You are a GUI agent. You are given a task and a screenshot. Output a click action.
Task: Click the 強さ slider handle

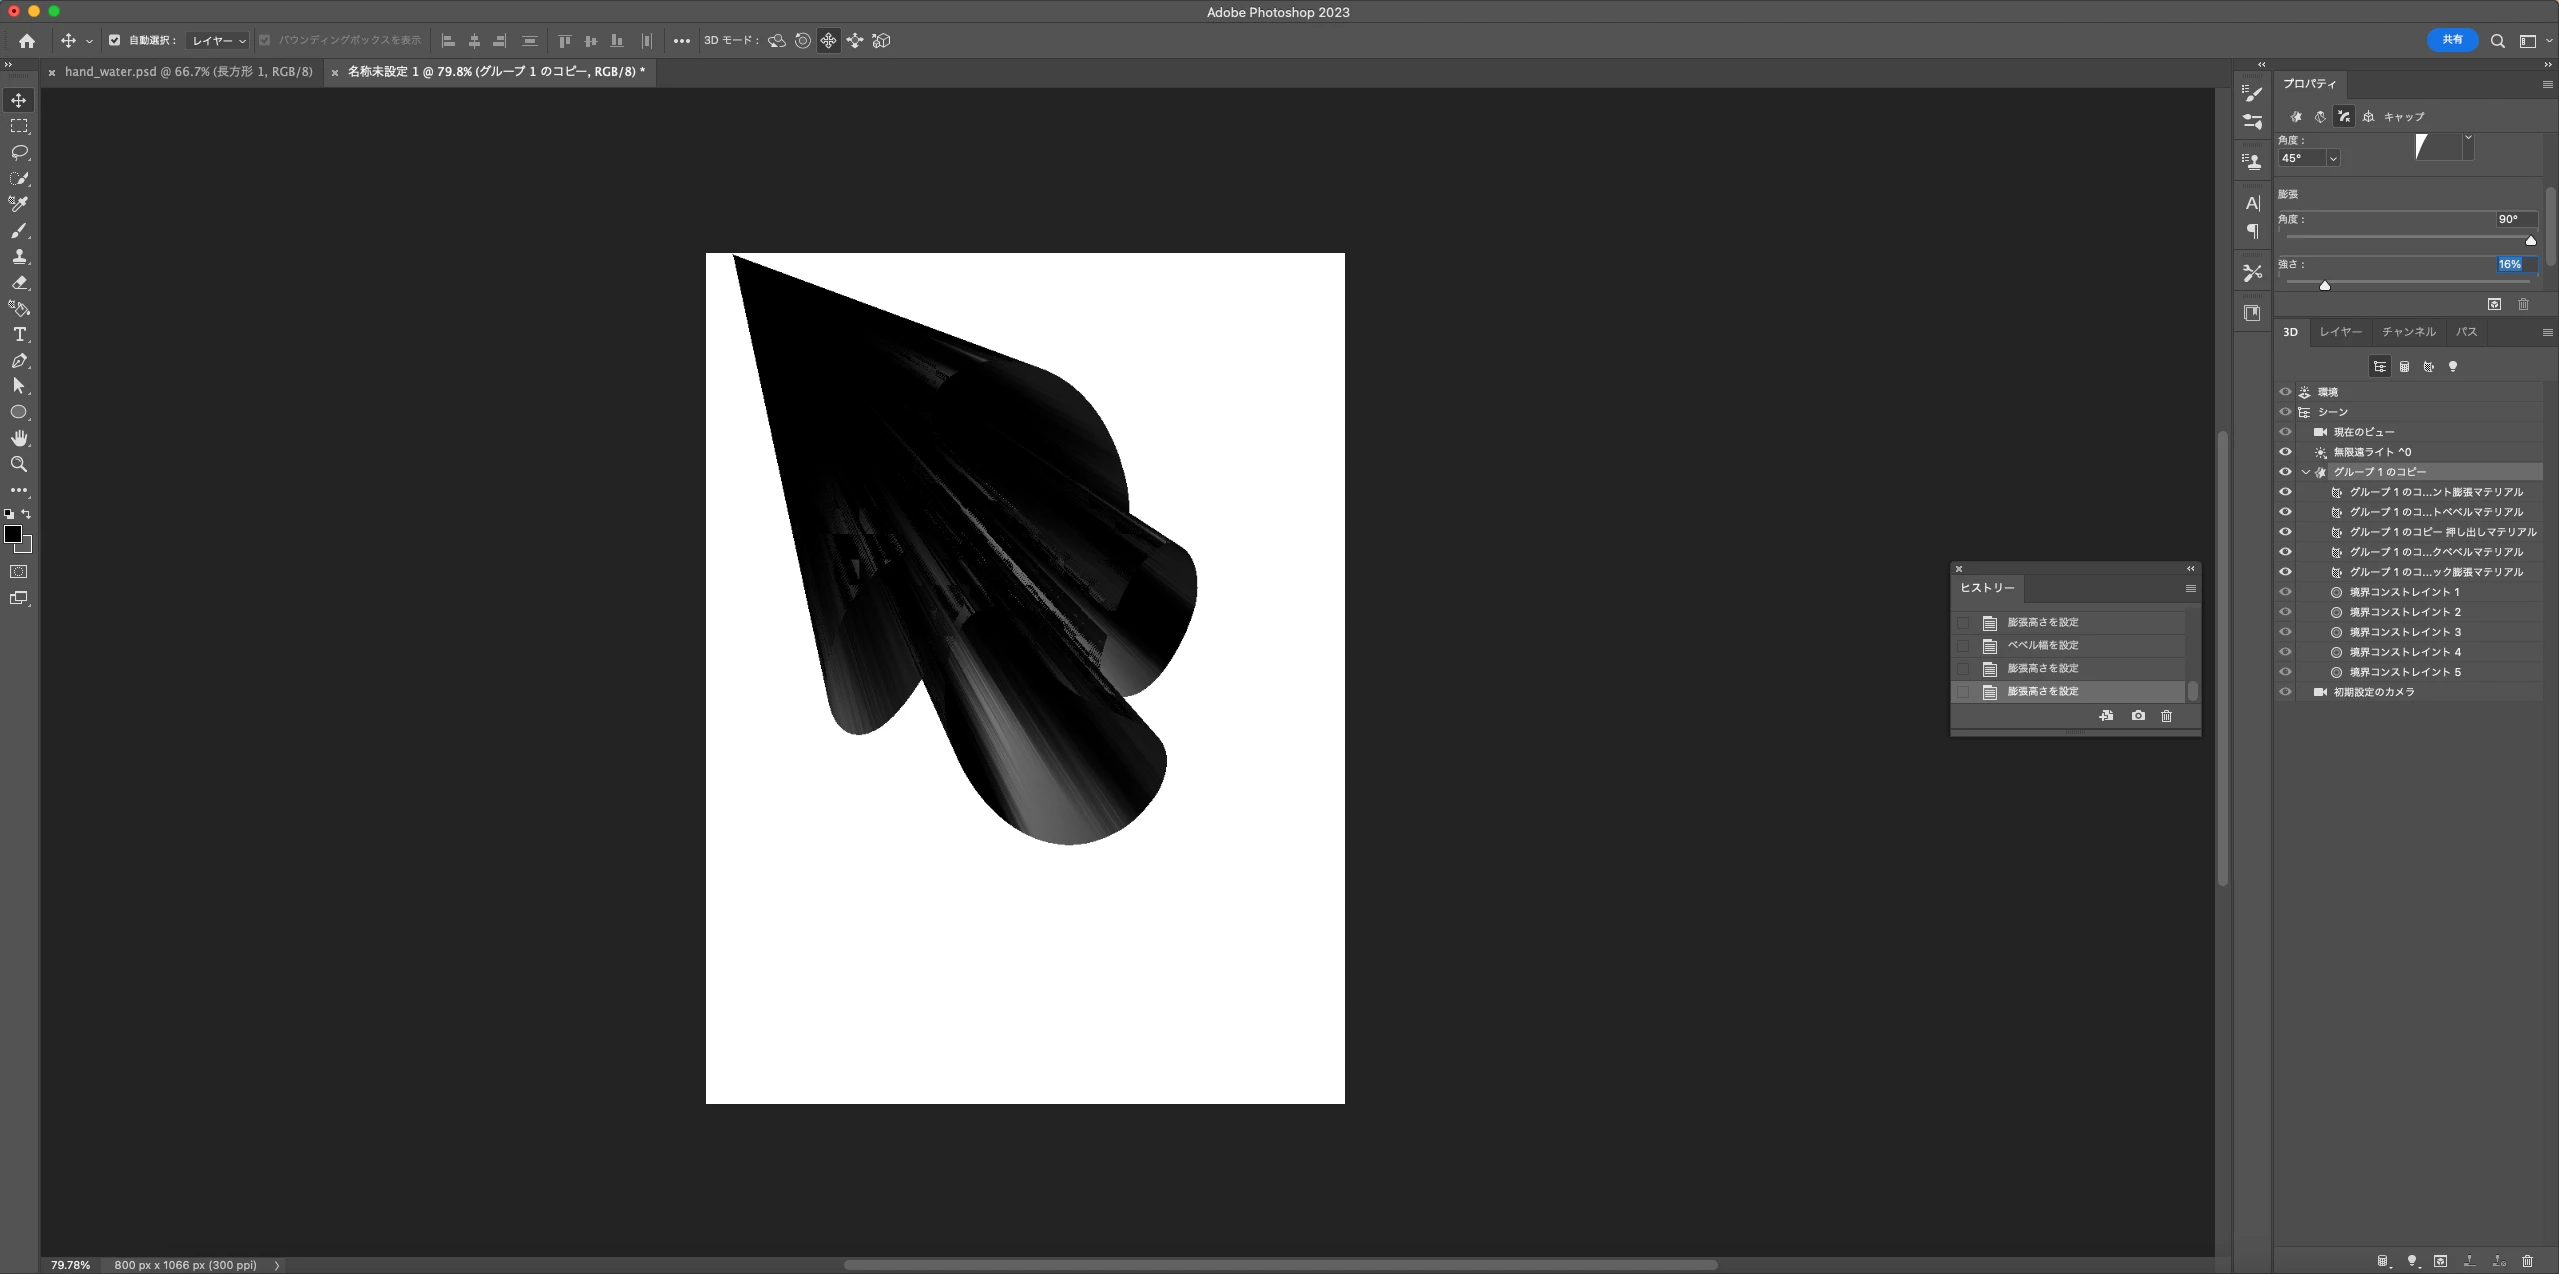click(x=2325, y=286)
